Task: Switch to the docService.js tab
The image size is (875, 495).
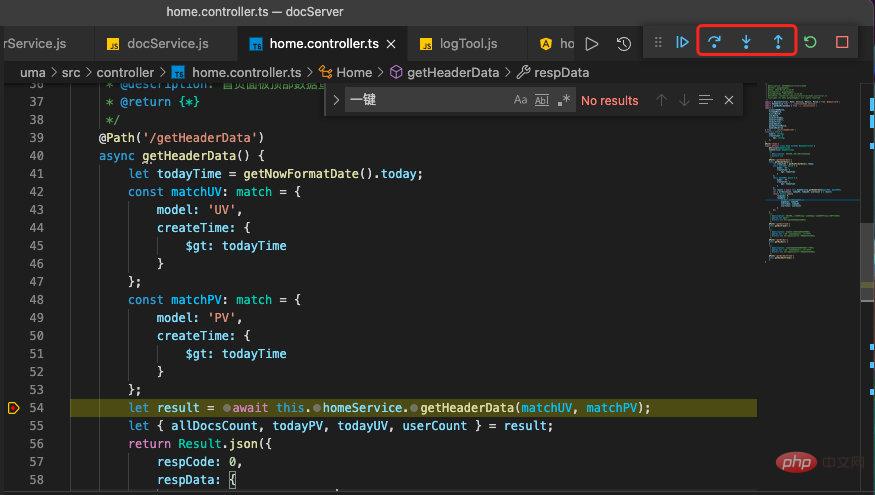Action: click(167, 44)
